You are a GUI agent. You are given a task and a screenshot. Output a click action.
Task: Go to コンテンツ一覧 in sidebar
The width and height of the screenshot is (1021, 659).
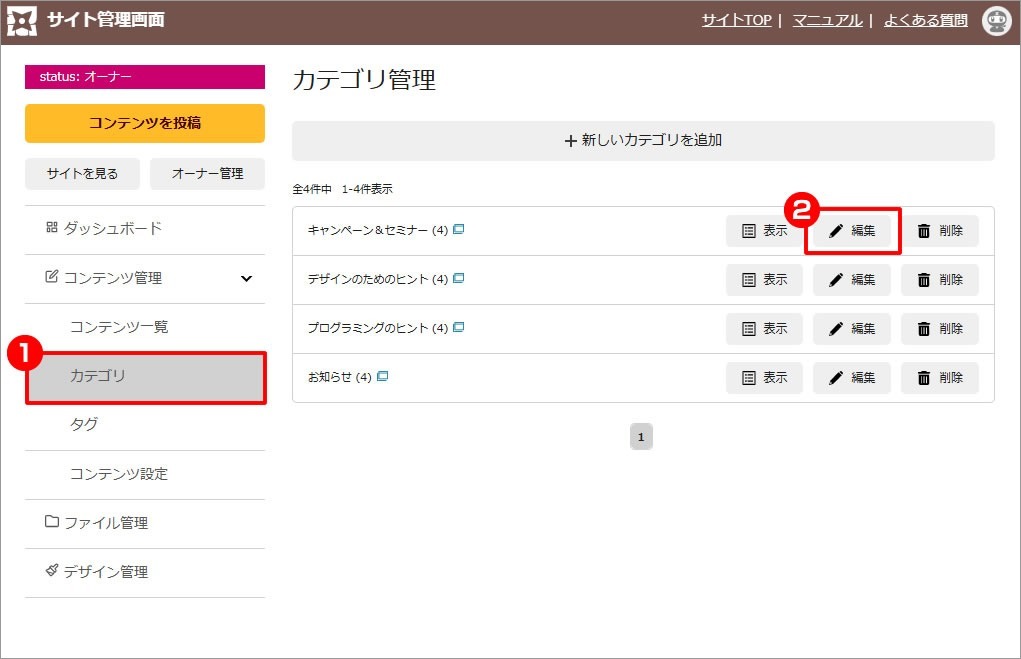click(119, 327)
